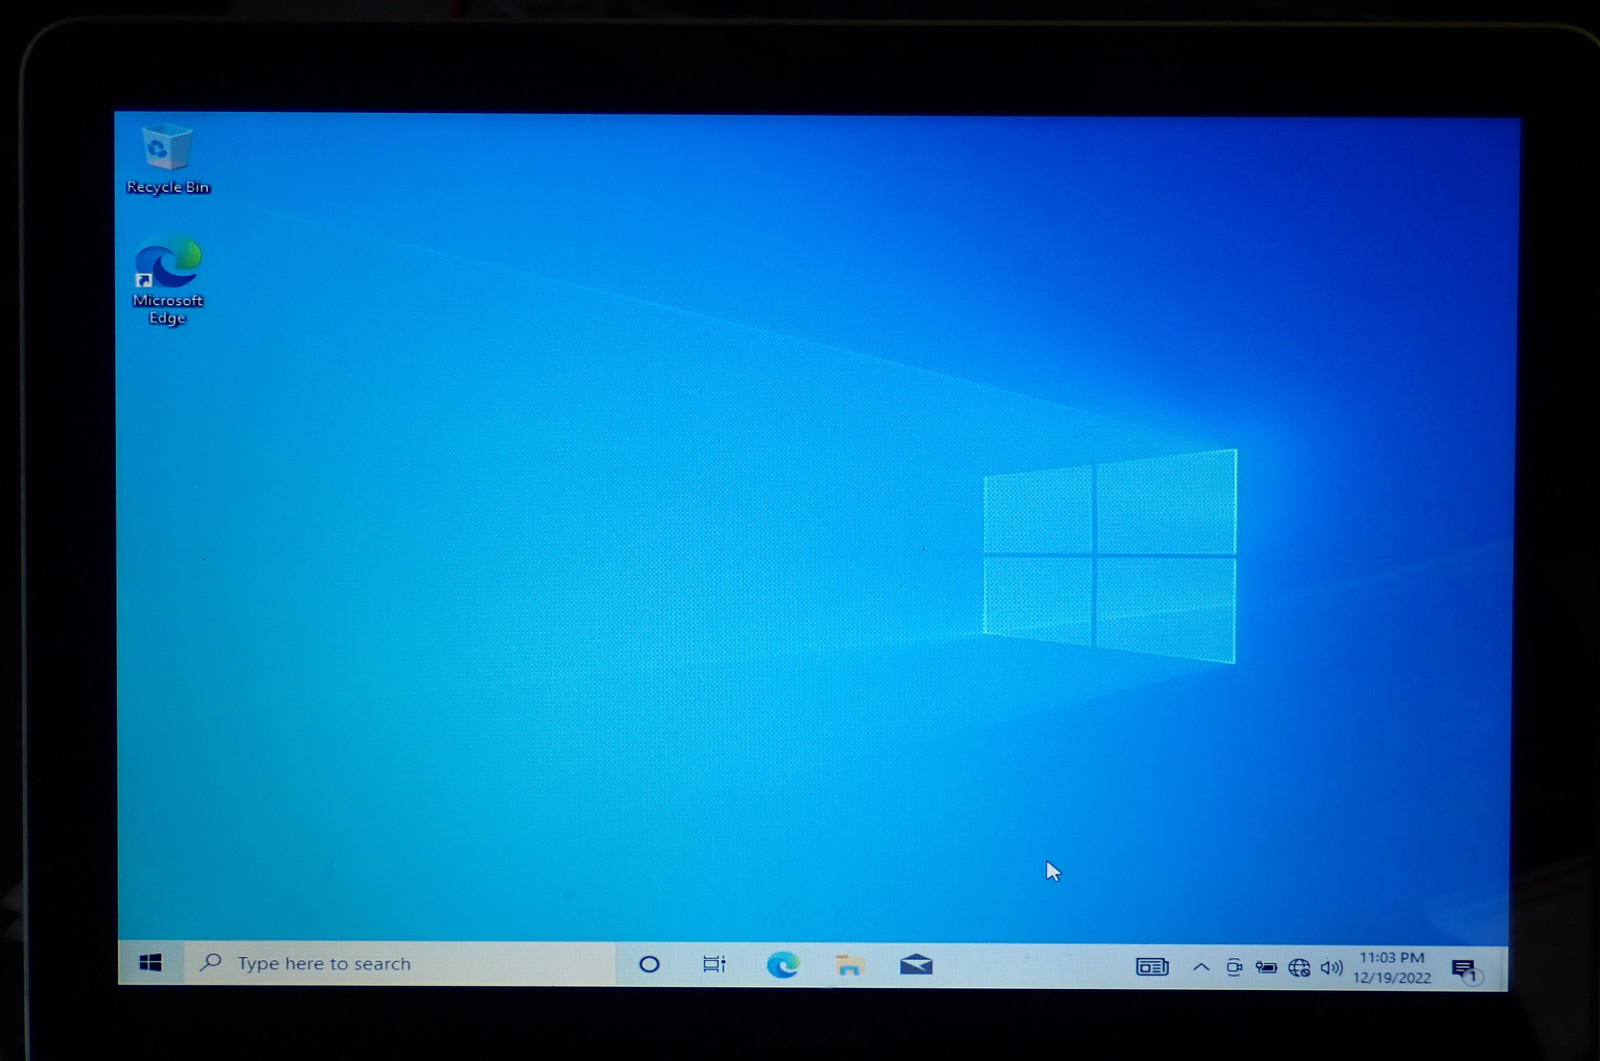The height and width of the screenshot is (1061, 1600).
Task: Click the 11:03 PM clock time
Action: [x=1391, y=958]
